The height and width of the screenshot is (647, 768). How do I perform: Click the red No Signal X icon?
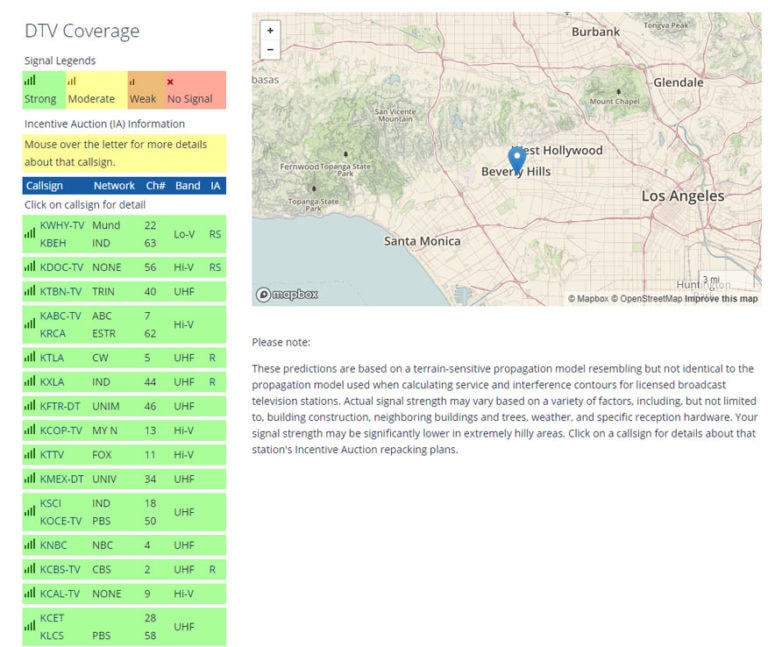pyautogui.click(x=170, y=82)
